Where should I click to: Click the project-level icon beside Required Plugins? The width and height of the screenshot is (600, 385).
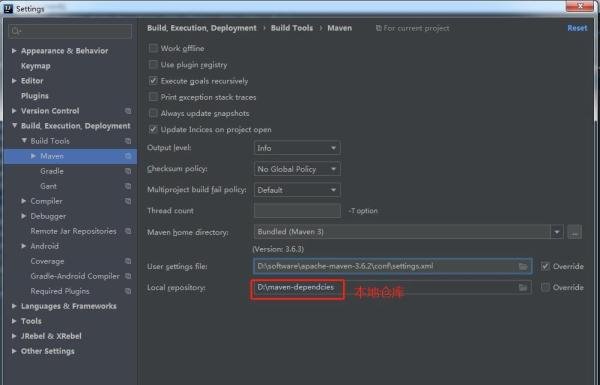point(128,291)
